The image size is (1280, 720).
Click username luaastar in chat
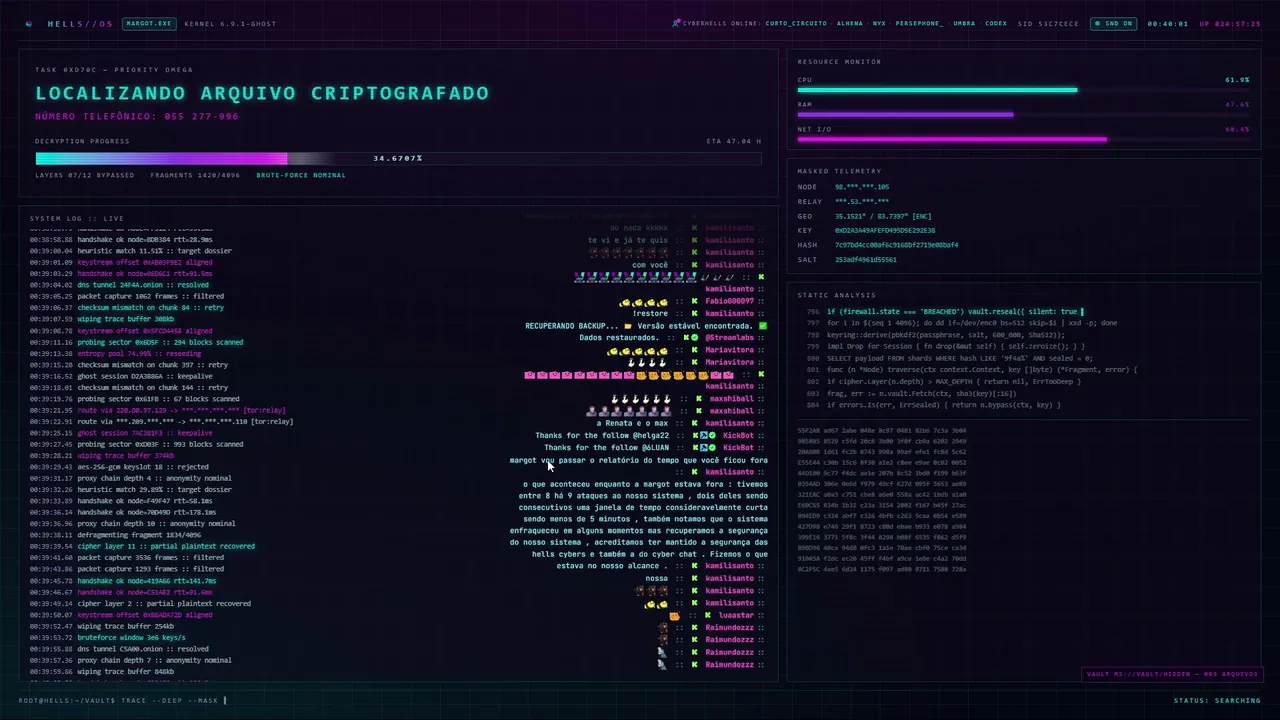(x=736, y=615)
